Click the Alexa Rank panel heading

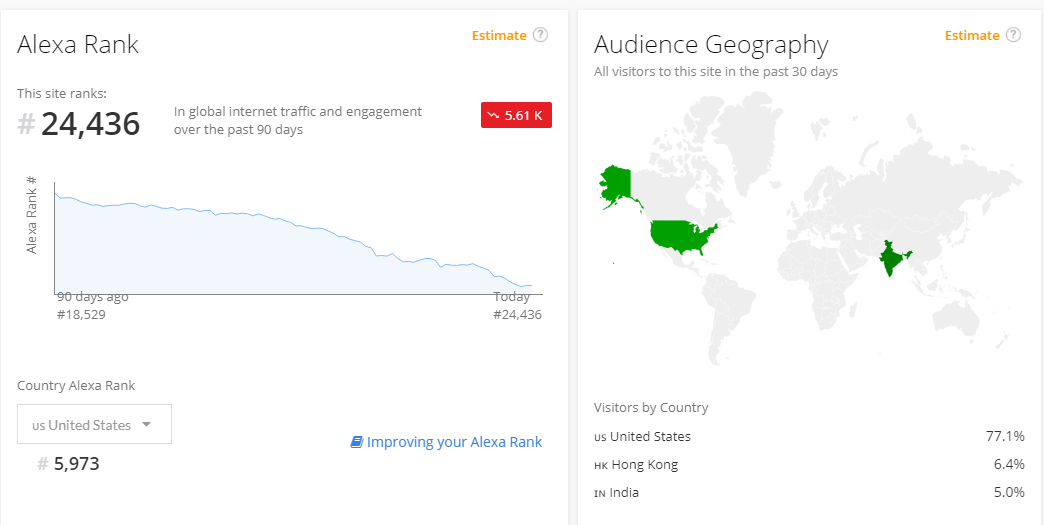(78, 45)
